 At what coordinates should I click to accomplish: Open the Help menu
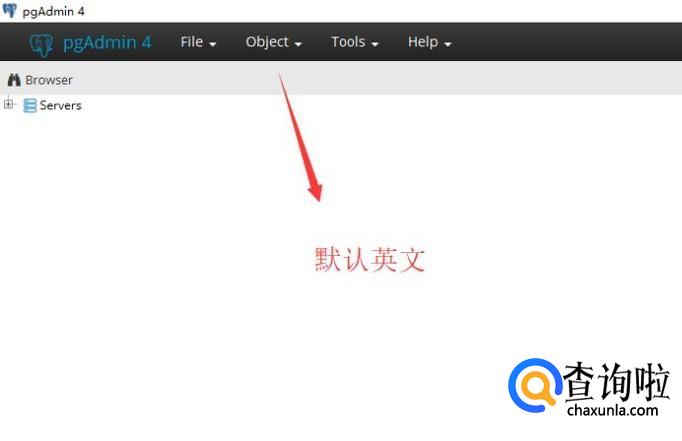click(429, 42)
